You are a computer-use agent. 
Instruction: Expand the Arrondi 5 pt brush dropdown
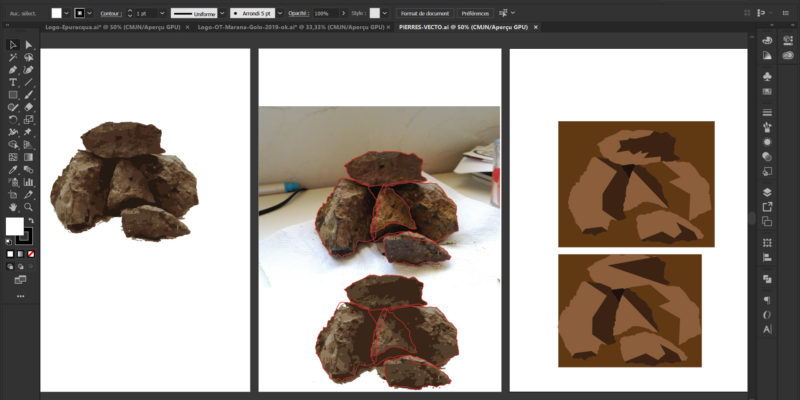pyautogui.click(x=280, y=13)
